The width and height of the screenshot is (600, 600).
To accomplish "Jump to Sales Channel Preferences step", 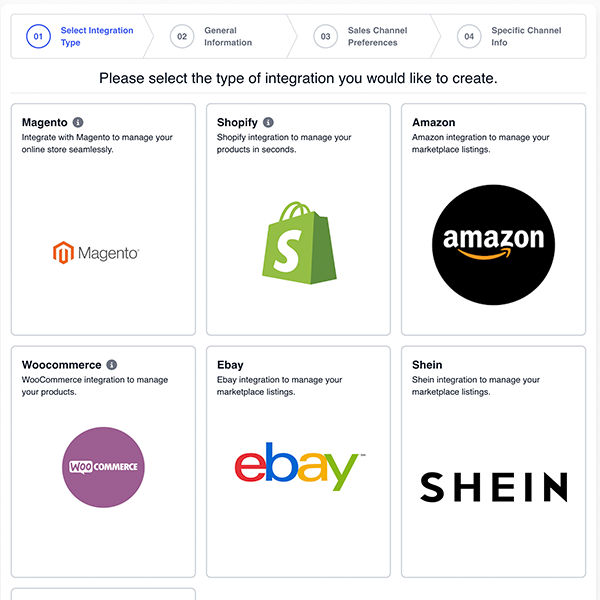I will coord(377,37).
